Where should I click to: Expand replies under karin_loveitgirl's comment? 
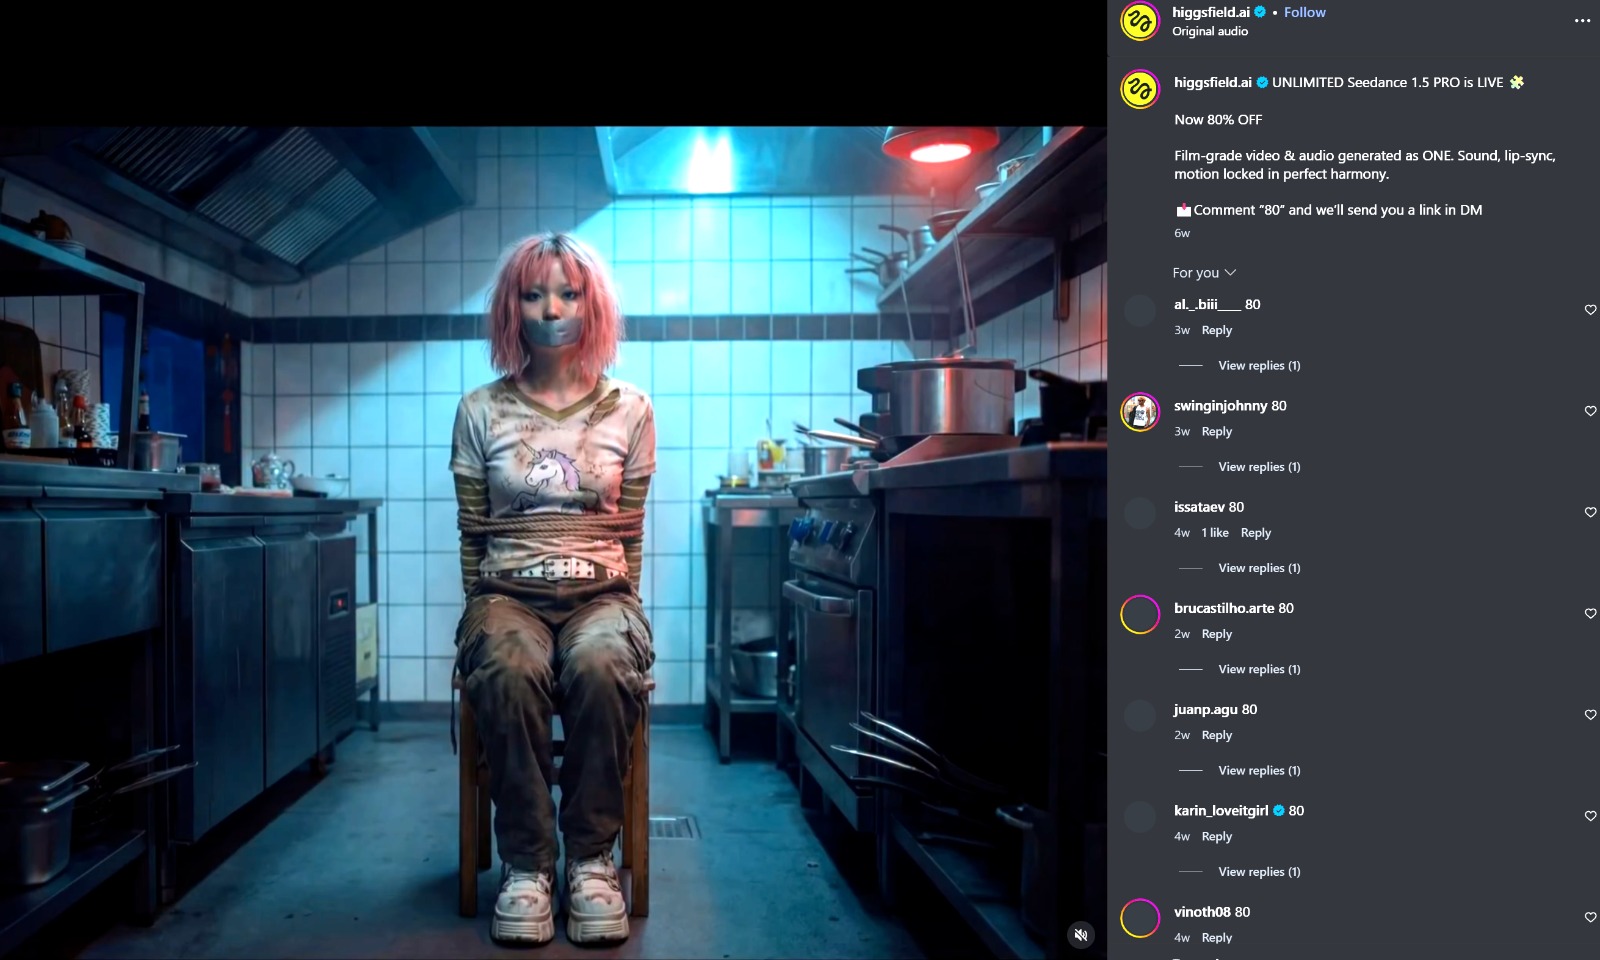pyautogui.click(x=1259, y=872)
